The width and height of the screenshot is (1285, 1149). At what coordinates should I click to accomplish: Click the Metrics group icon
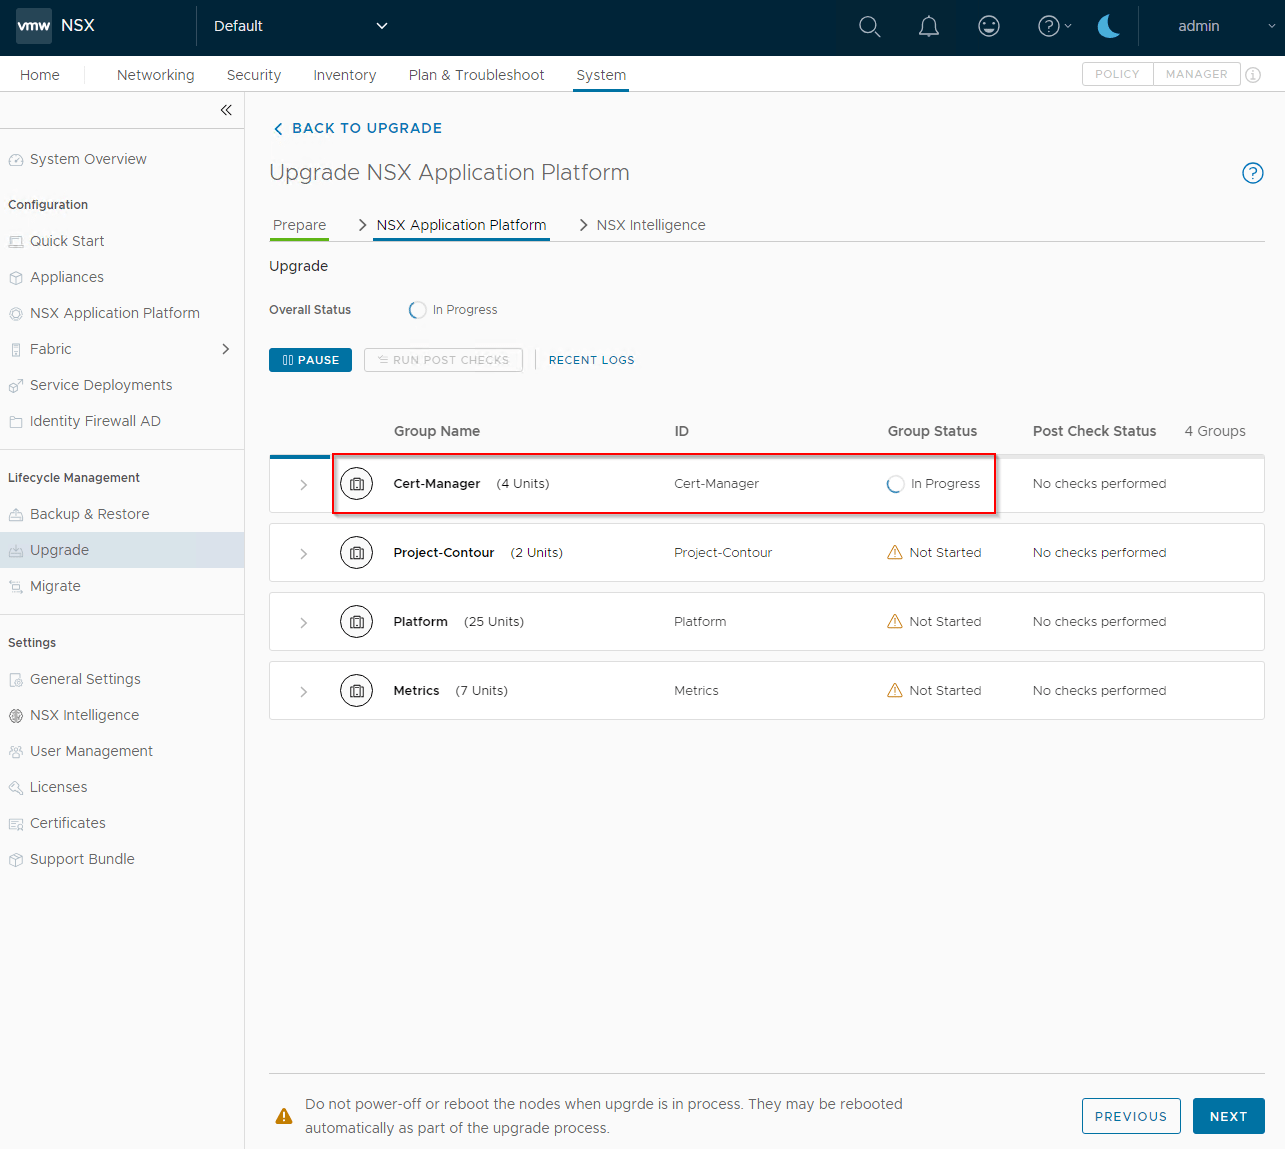[357, 691]
